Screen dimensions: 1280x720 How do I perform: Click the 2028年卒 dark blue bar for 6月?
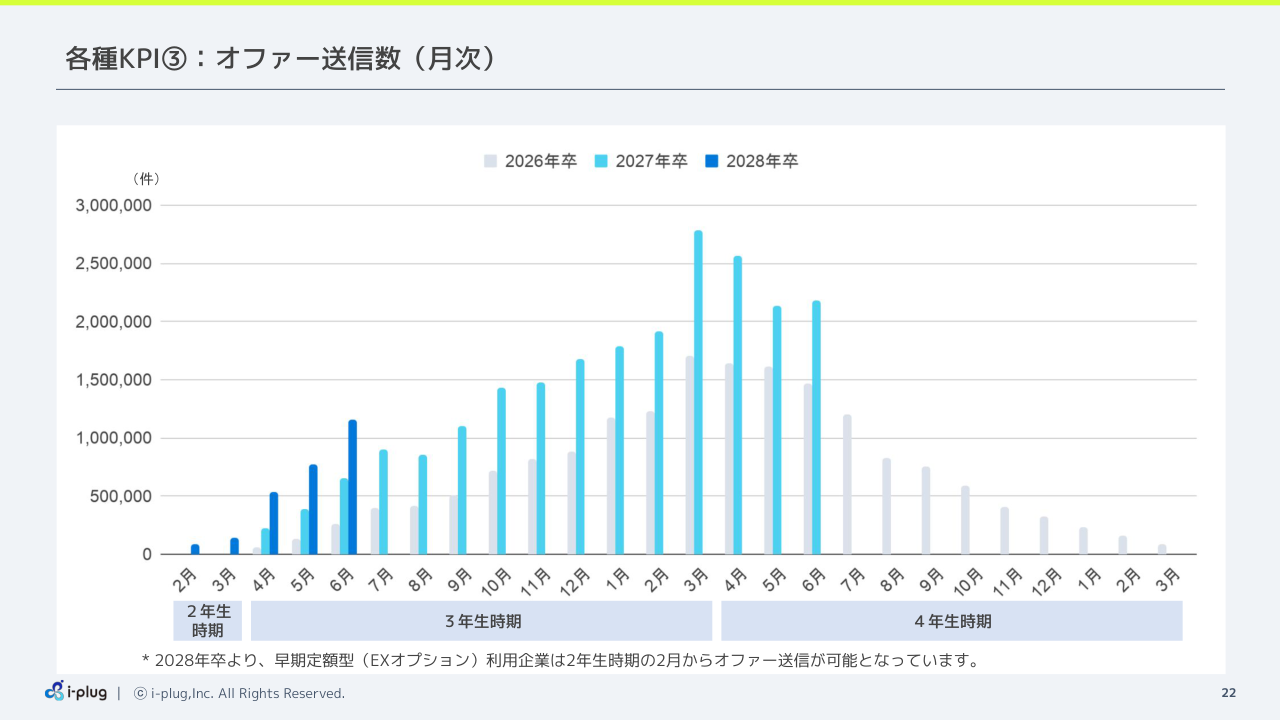click(x=352, y=487)
